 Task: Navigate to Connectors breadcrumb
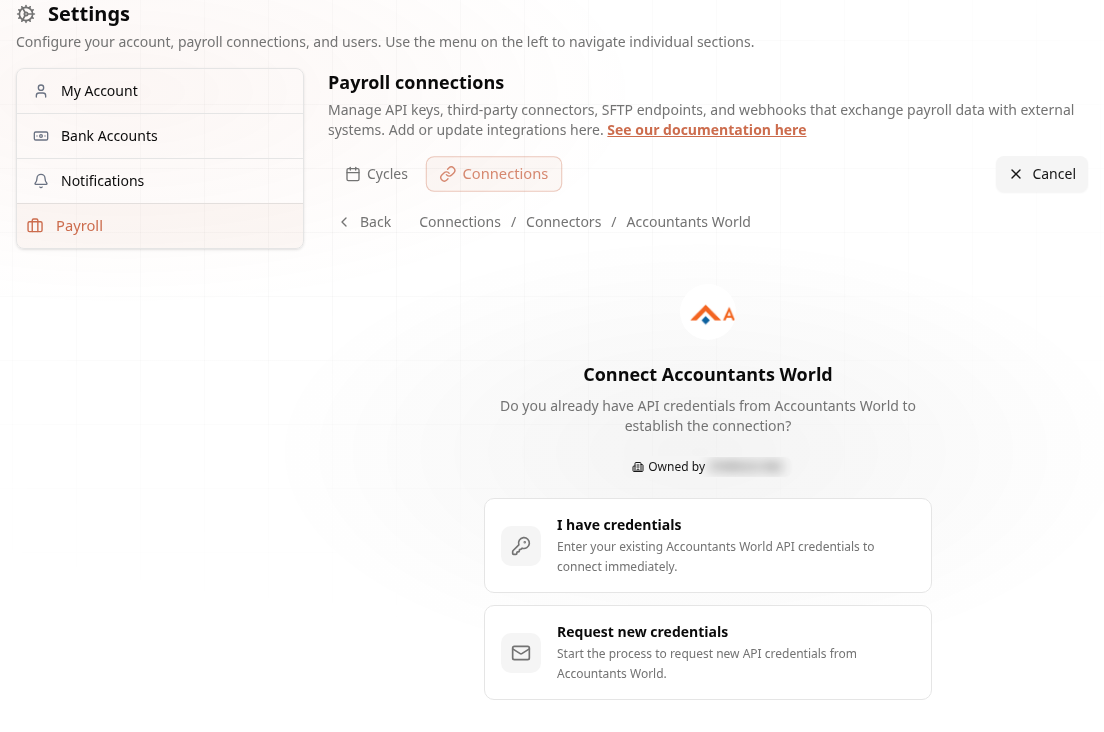[x=563, y=222]
